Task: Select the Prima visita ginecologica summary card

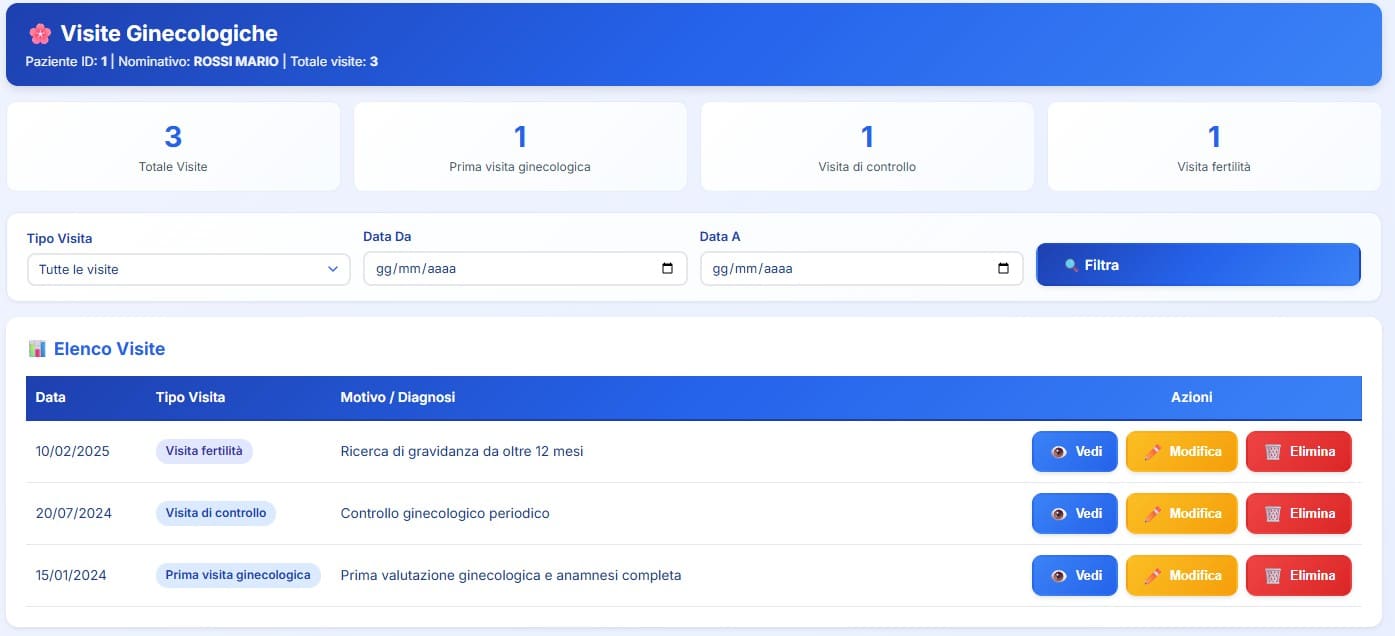Action: [x=520, y=146]
